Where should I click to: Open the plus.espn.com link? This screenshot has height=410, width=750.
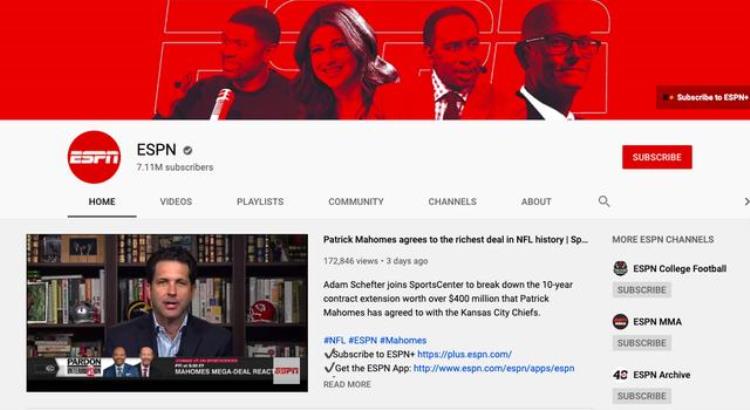(464, 355)
